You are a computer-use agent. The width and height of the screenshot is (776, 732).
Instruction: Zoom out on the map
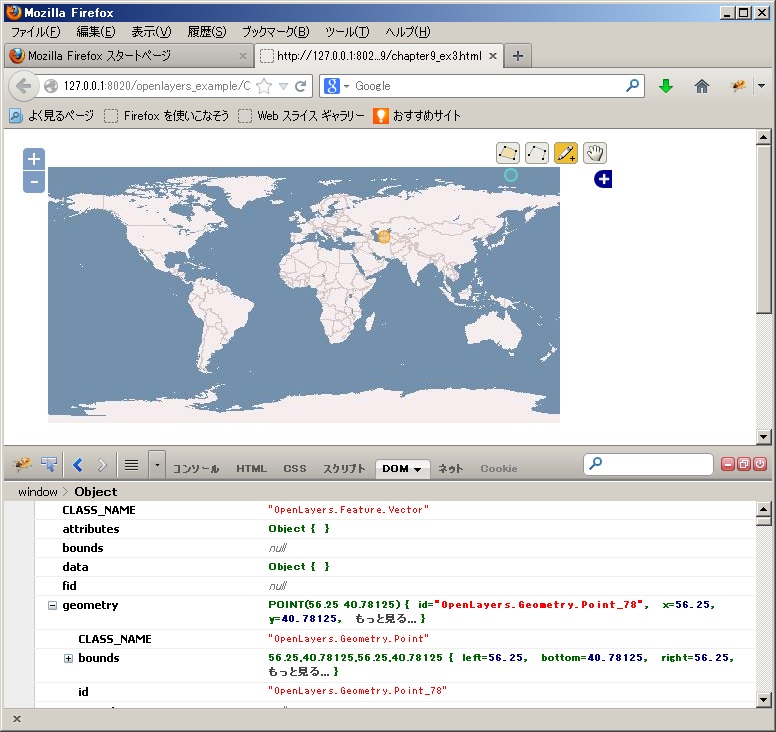(34, 181)
